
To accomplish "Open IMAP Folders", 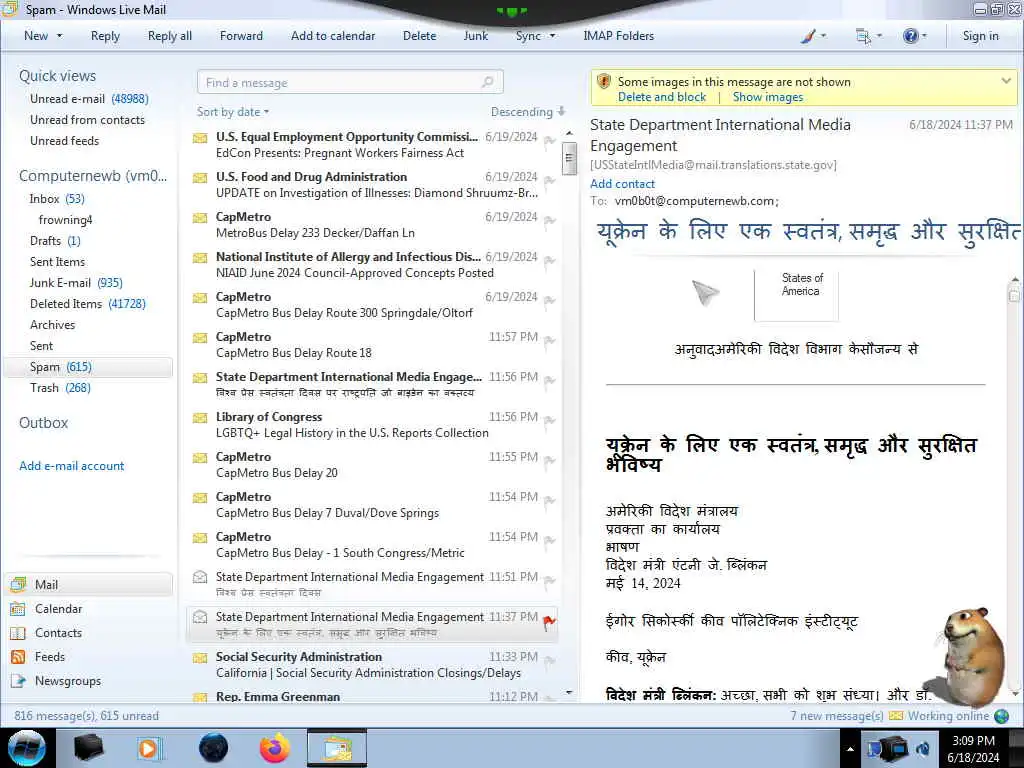I will pos(618,36).
